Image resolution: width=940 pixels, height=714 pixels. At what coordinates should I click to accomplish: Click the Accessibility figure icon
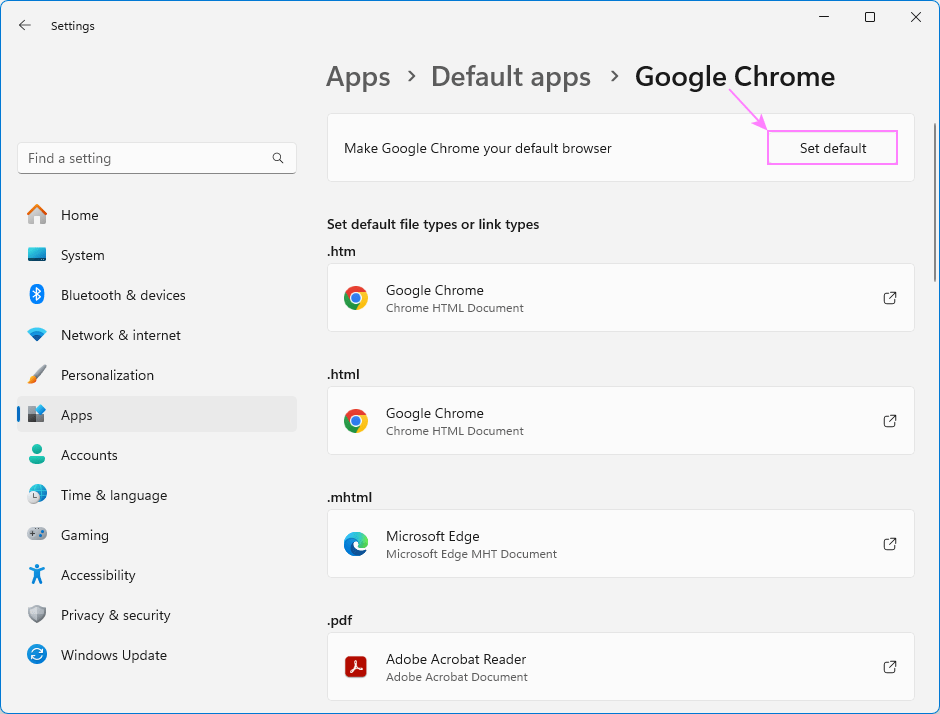[37, 574]
